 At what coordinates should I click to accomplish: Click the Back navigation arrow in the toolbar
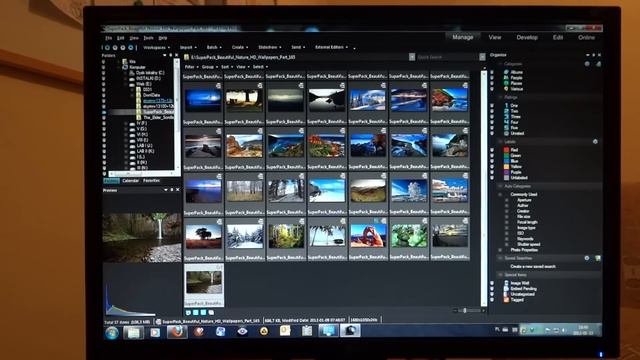pos(107,48)
